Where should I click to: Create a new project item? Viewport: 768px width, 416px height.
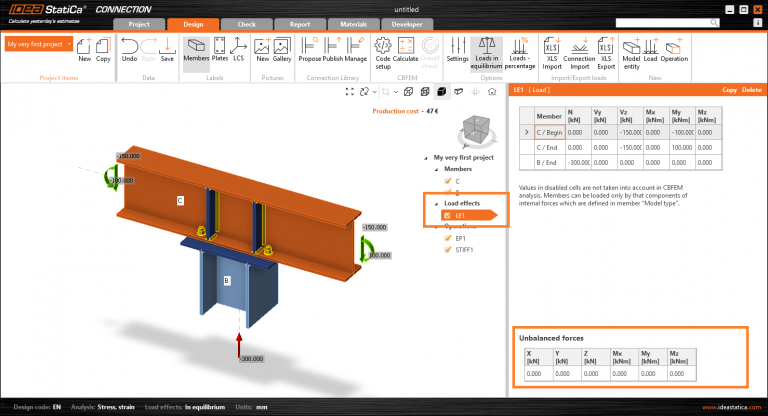point(84,49)
